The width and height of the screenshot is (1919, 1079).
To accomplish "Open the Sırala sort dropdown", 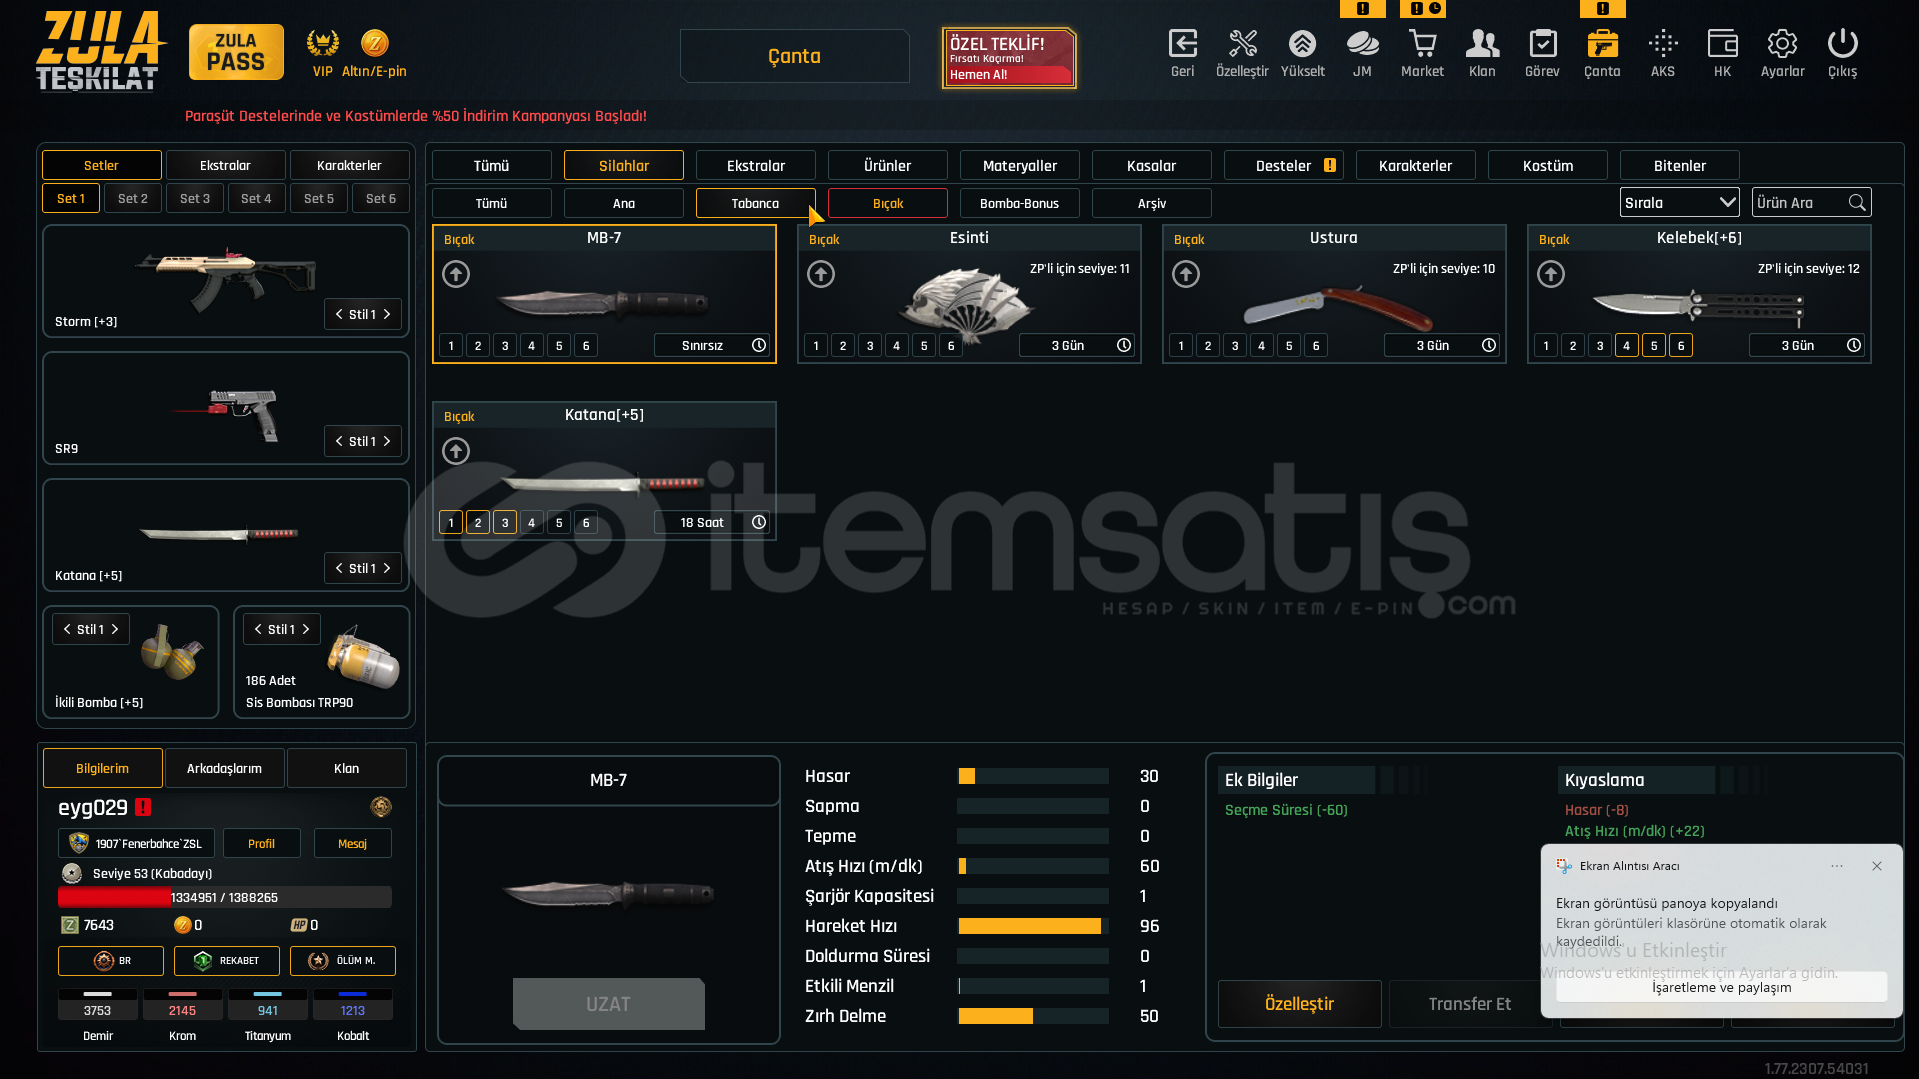I will 1680,203.
